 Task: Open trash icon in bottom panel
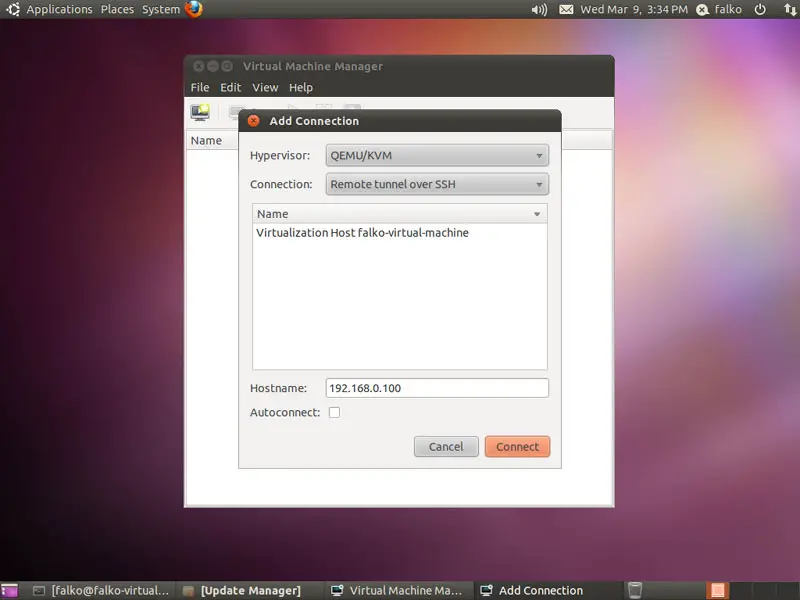635,591
